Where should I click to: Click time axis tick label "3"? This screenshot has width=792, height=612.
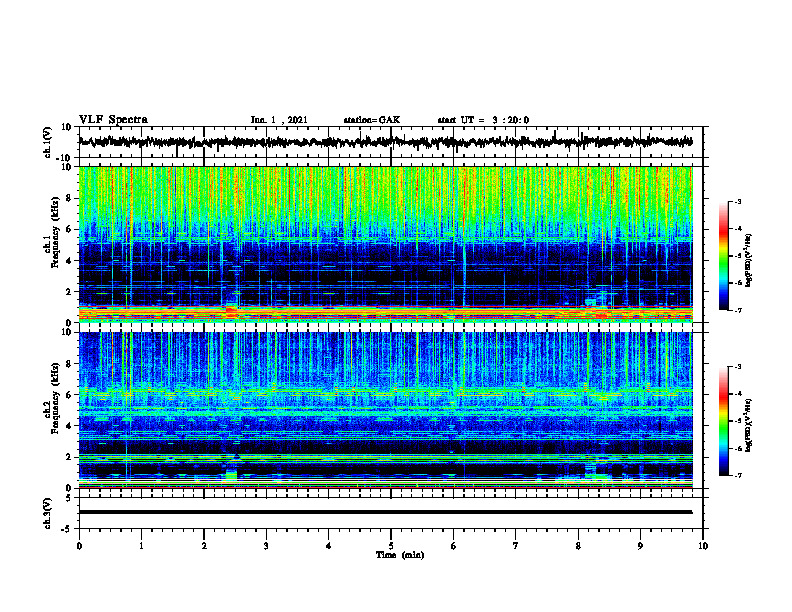[x=266, y=546]
